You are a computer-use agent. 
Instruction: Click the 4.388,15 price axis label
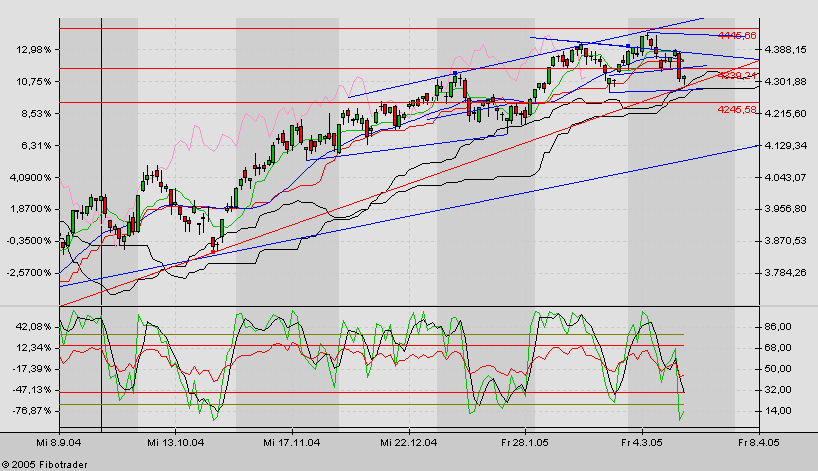coord(785,50)
